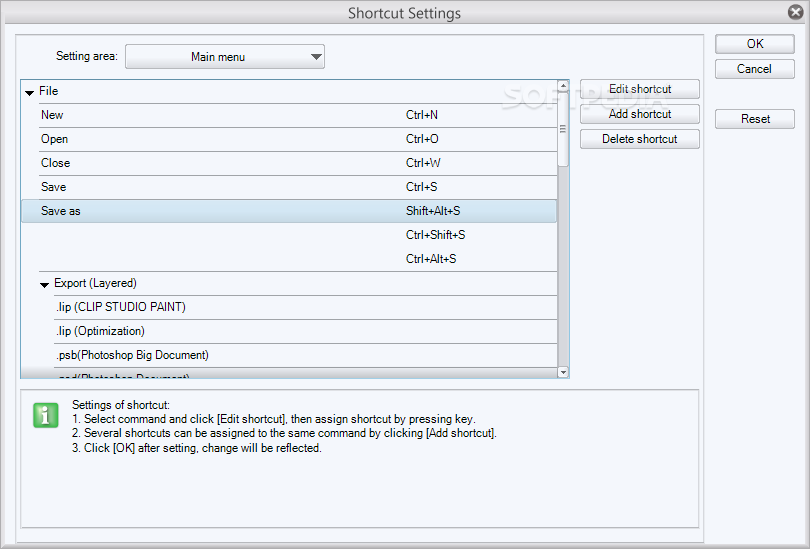This screenshot has height=549, width=810.
Task: Select the Save as row
Action: [289, 211]
